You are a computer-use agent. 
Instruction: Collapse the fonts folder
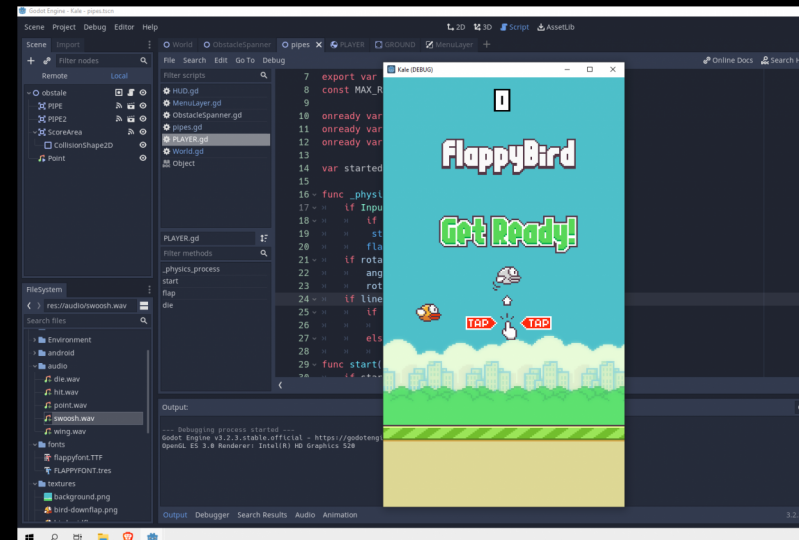click(35, 444)
